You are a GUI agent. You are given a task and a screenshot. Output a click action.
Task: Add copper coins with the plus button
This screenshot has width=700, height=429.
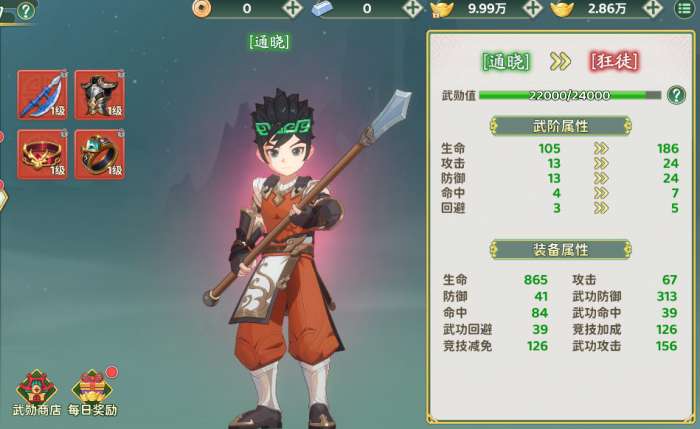point(293,8)
